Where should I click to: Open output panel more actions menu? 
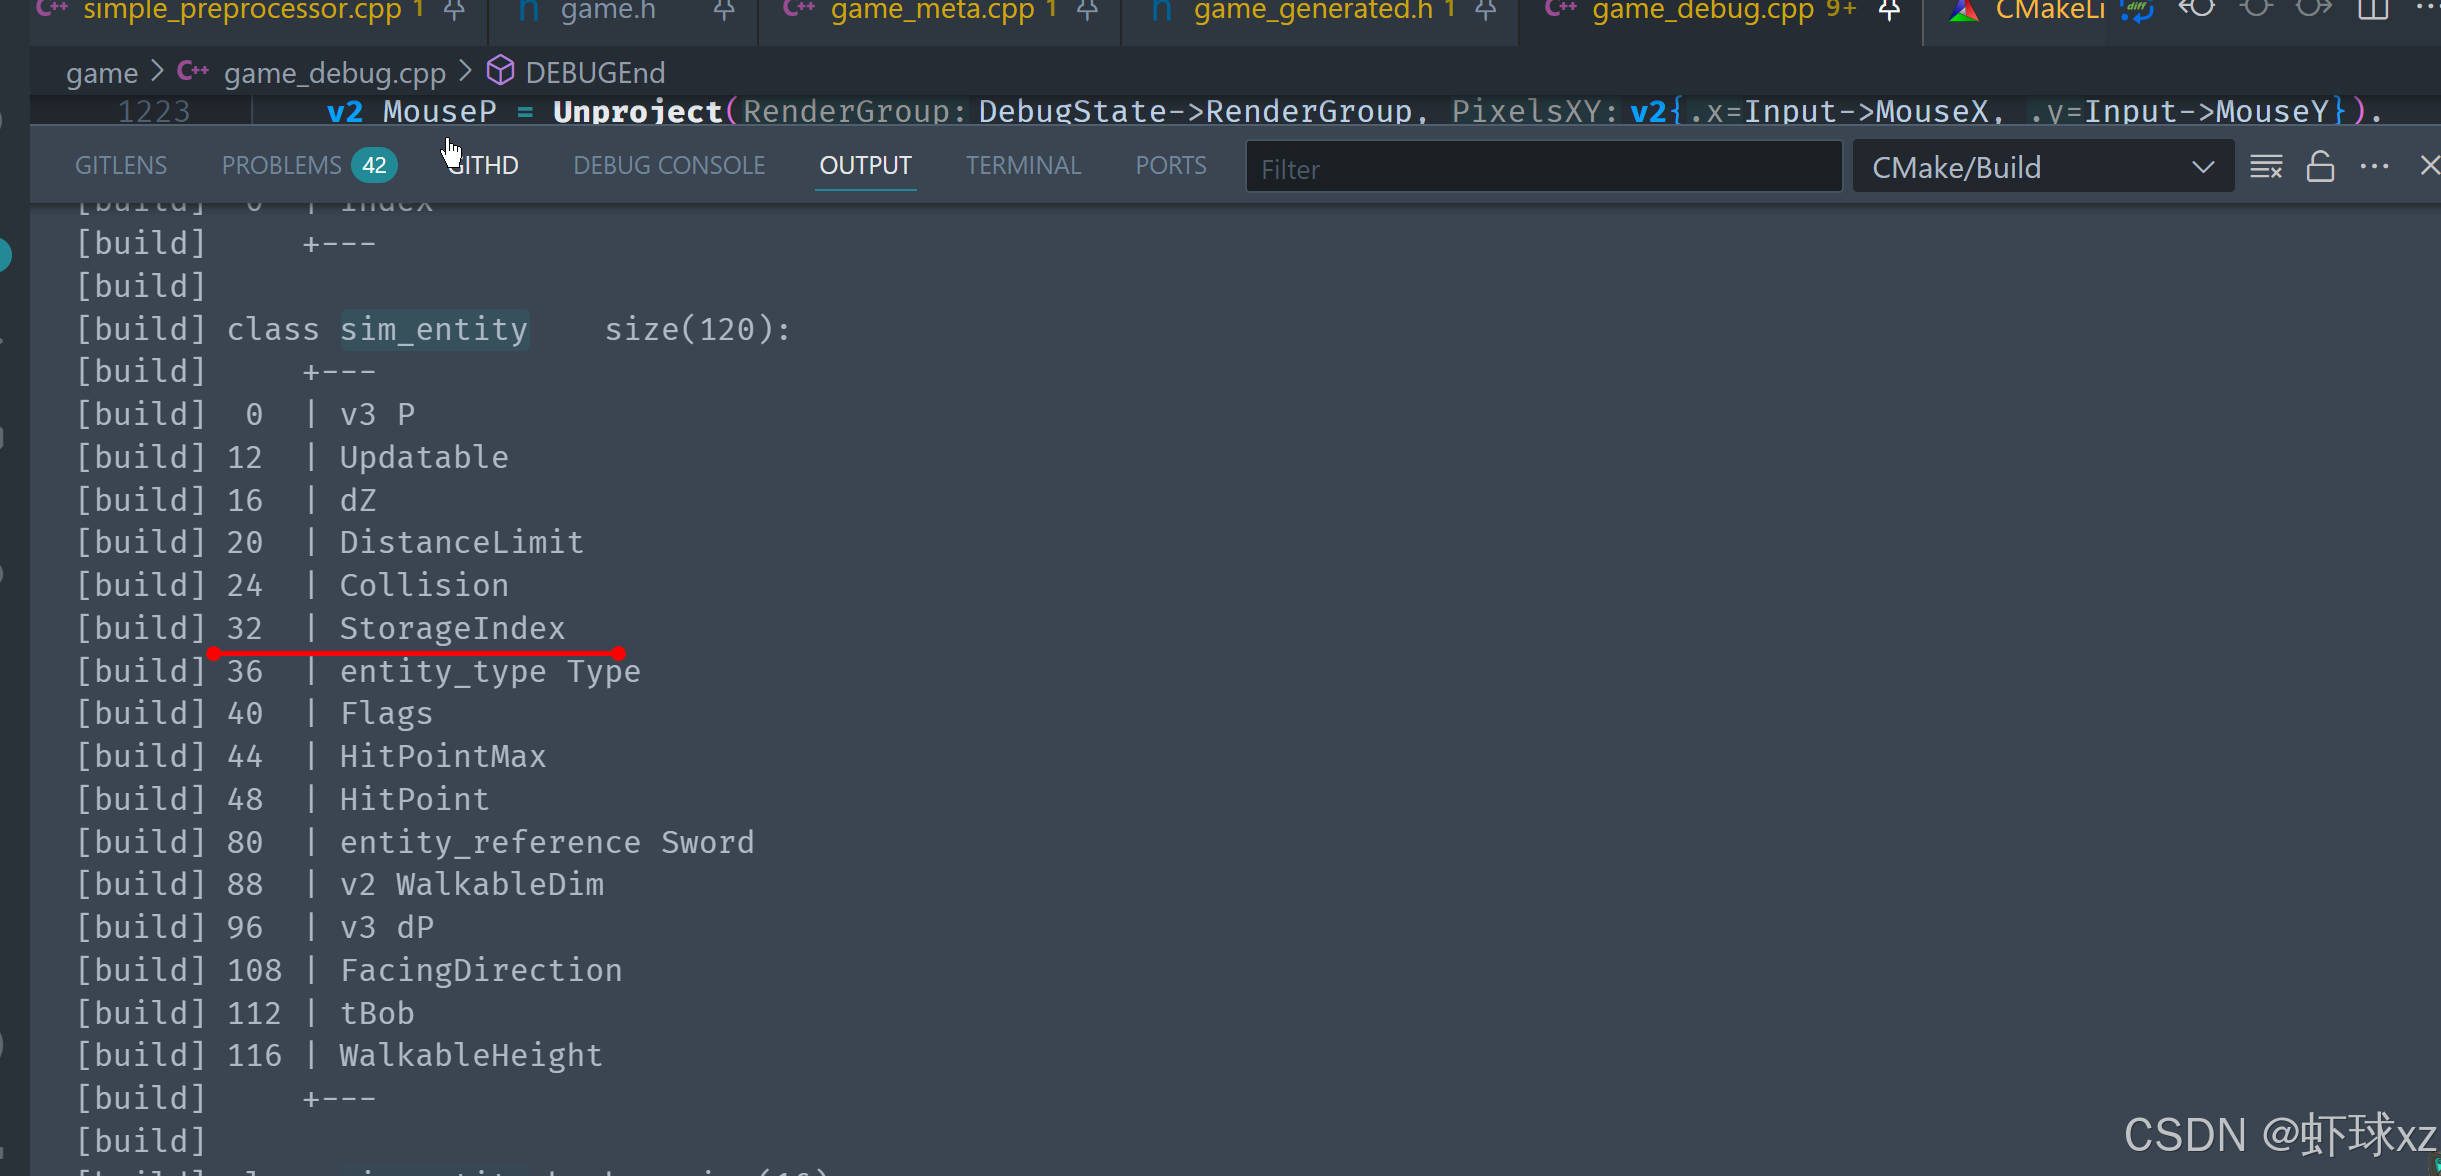pyautogui.click(x=2374, y=167)
